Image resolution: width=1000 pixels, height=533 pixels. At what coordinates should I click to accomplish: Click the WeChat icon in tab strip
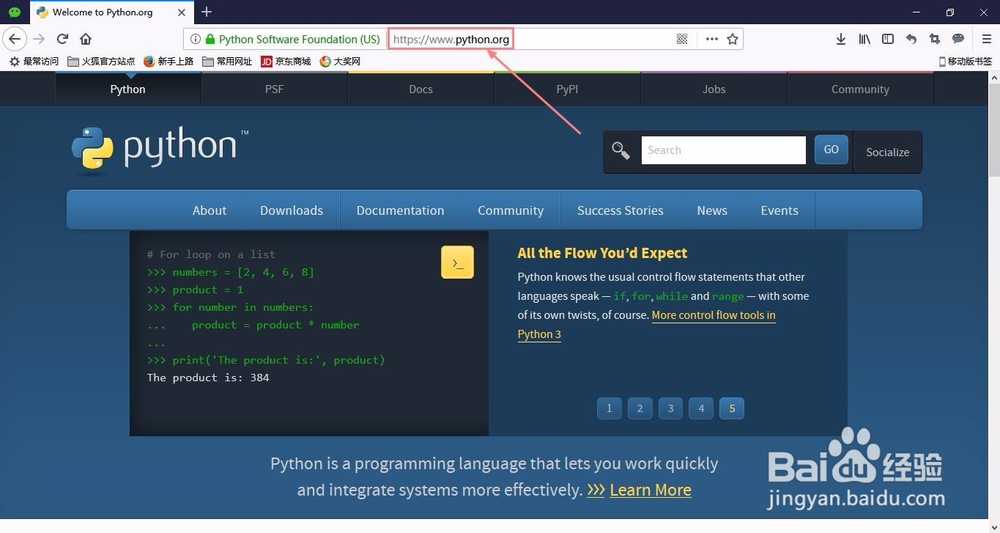pyautogui.click(x=14, y=12)
